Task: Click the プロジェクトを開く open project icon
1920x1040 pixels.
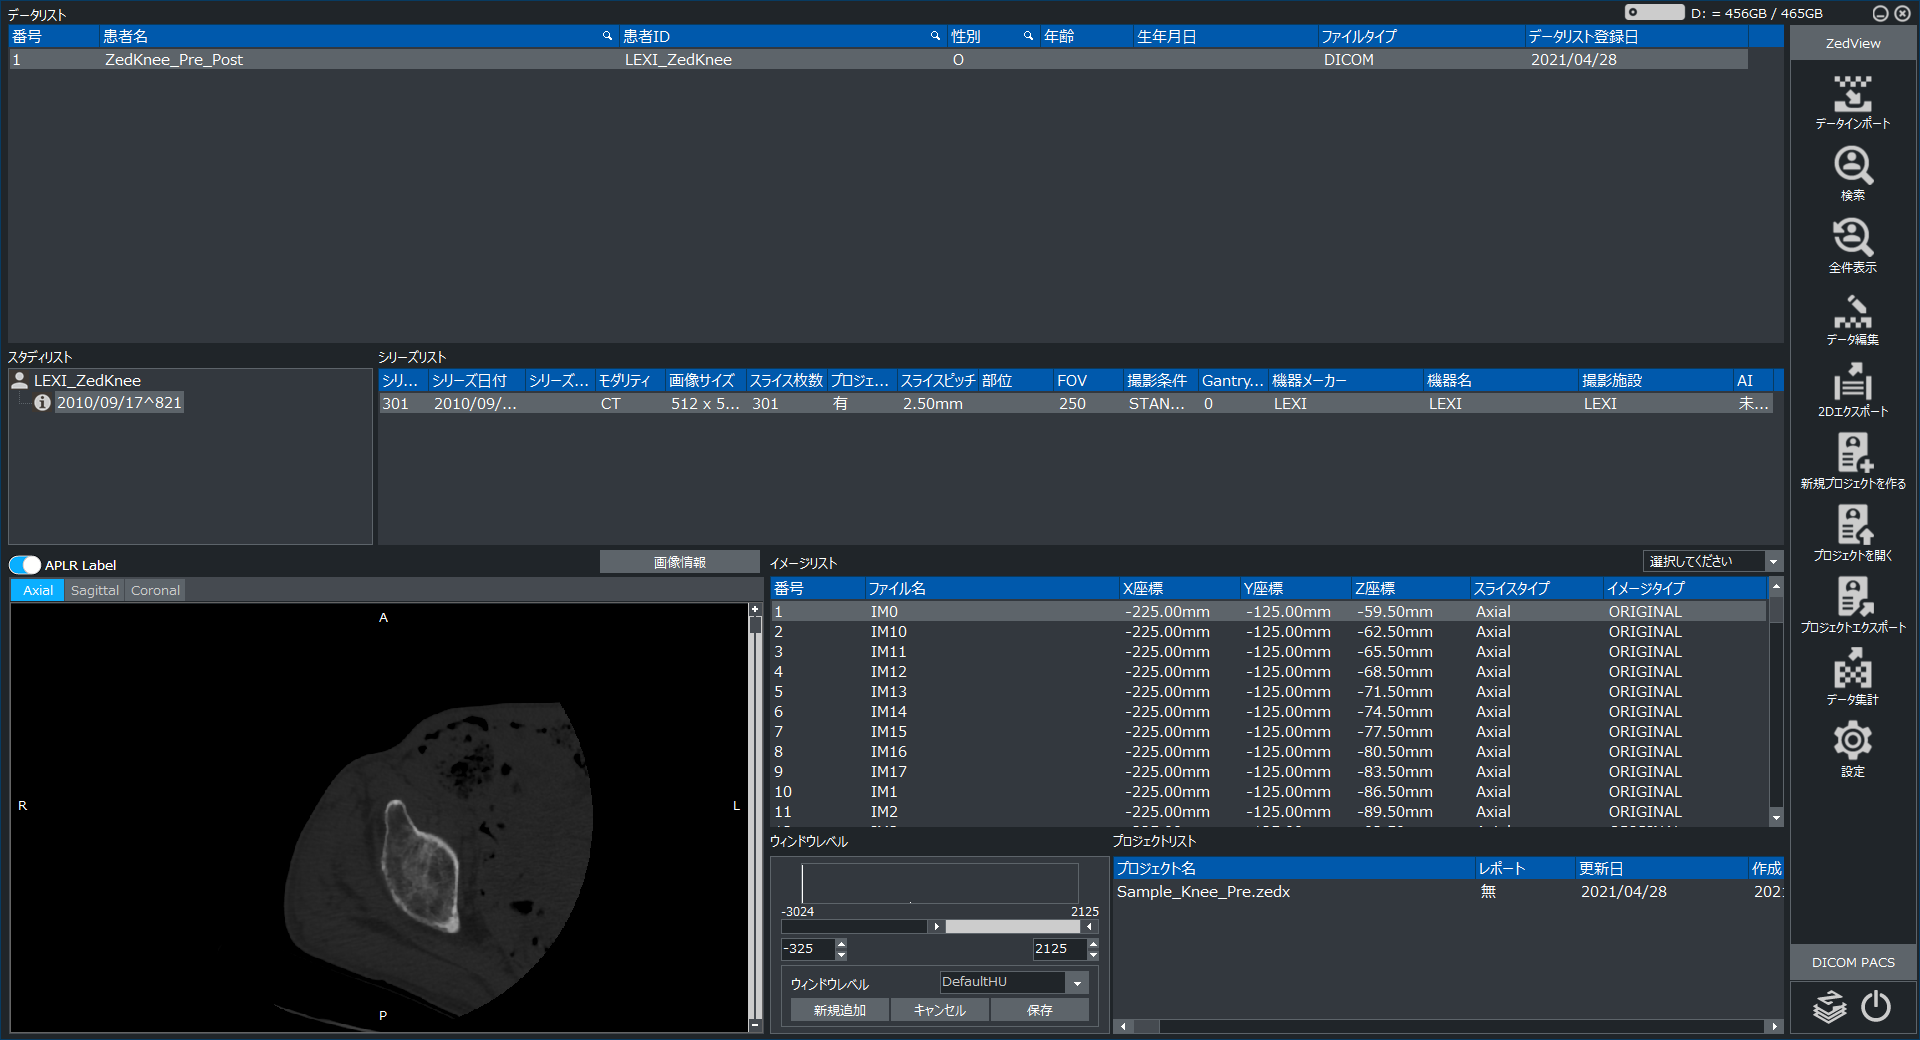Action: [1852, 534]
